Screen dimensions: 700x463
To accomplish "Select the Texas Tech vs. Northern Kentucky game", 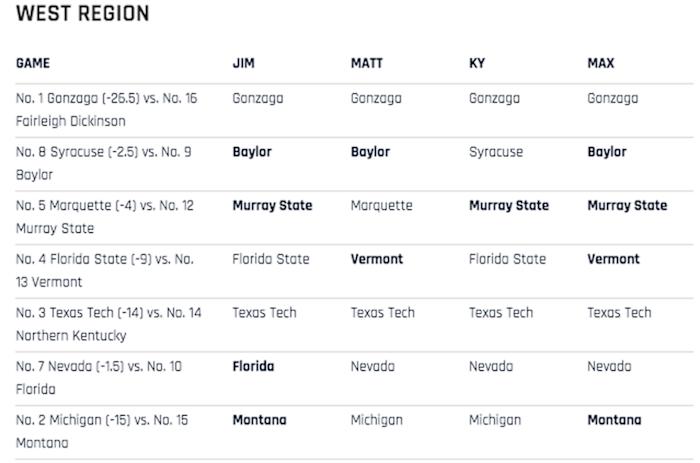I will (108, 323).
